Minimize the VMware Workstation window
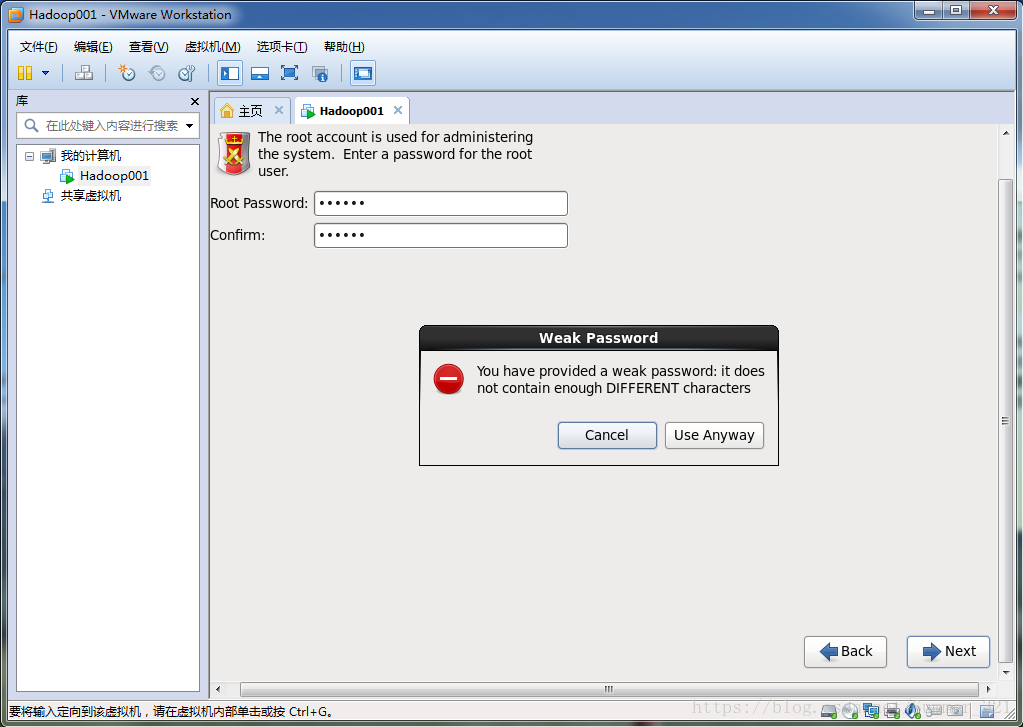 coord(928,11)
